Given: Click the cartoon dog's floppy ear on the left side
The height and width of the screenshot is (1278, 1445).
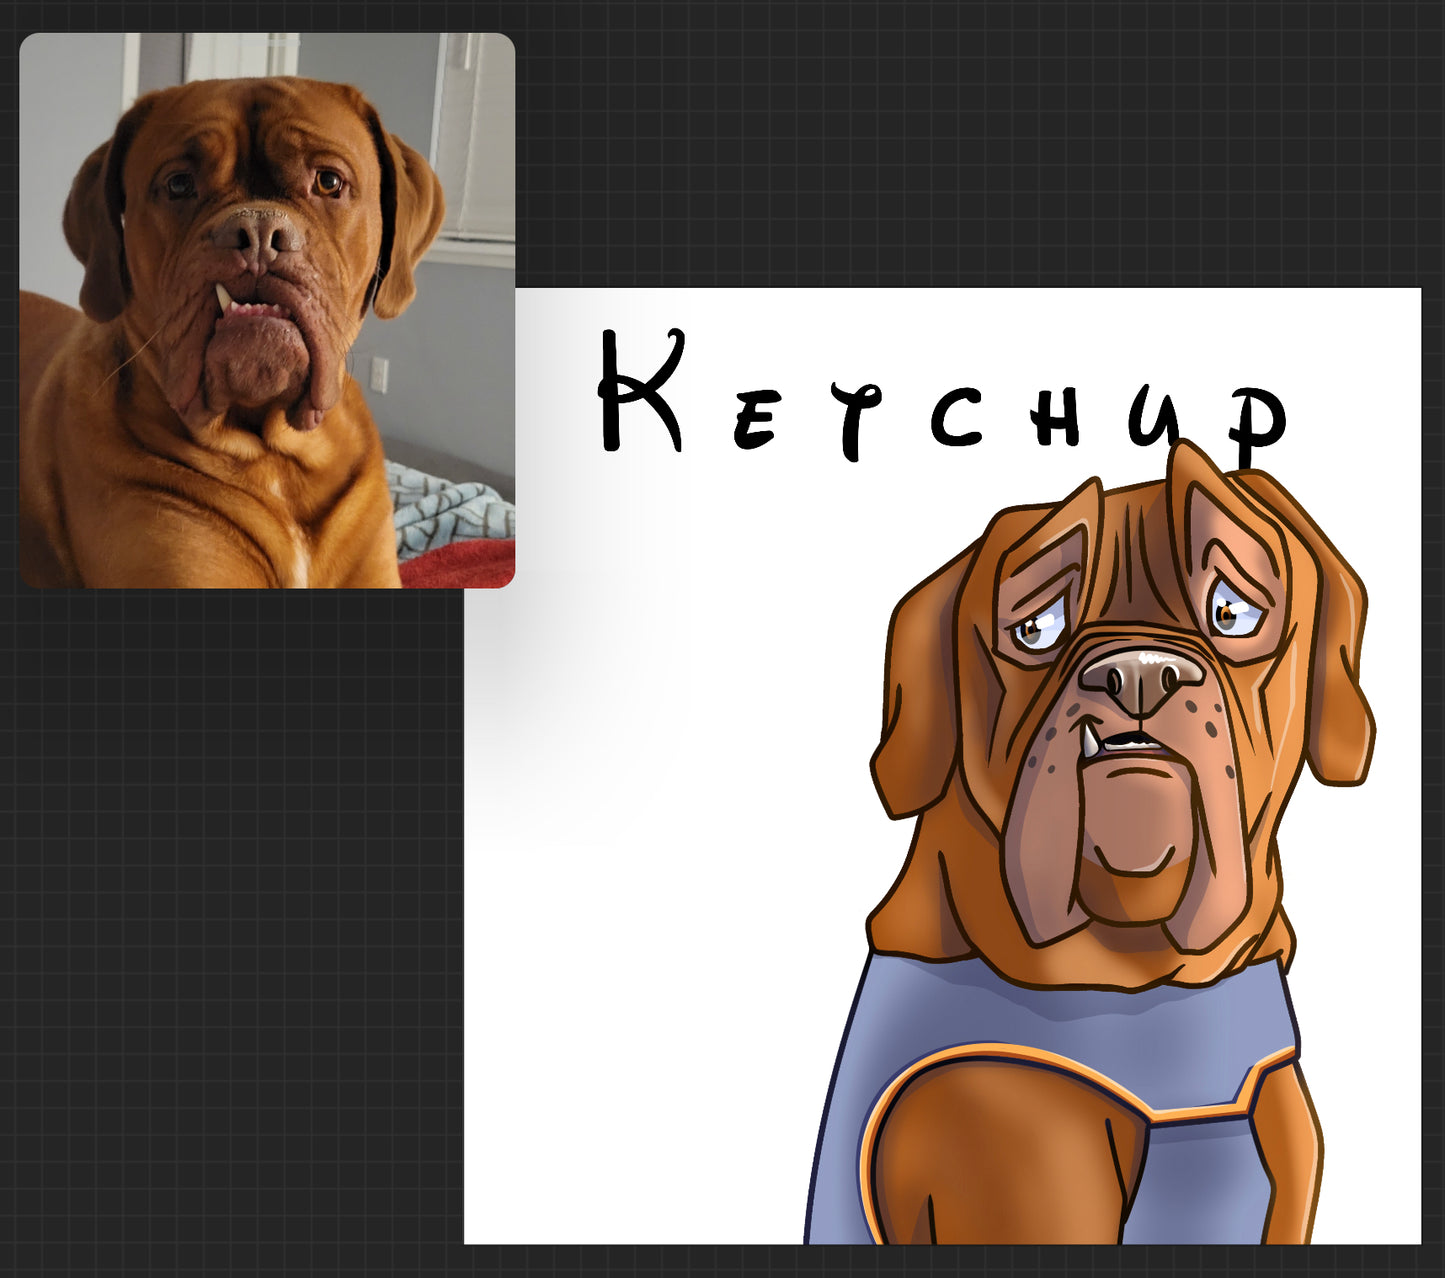Looking at the screenshot, I should coord(915,700).
